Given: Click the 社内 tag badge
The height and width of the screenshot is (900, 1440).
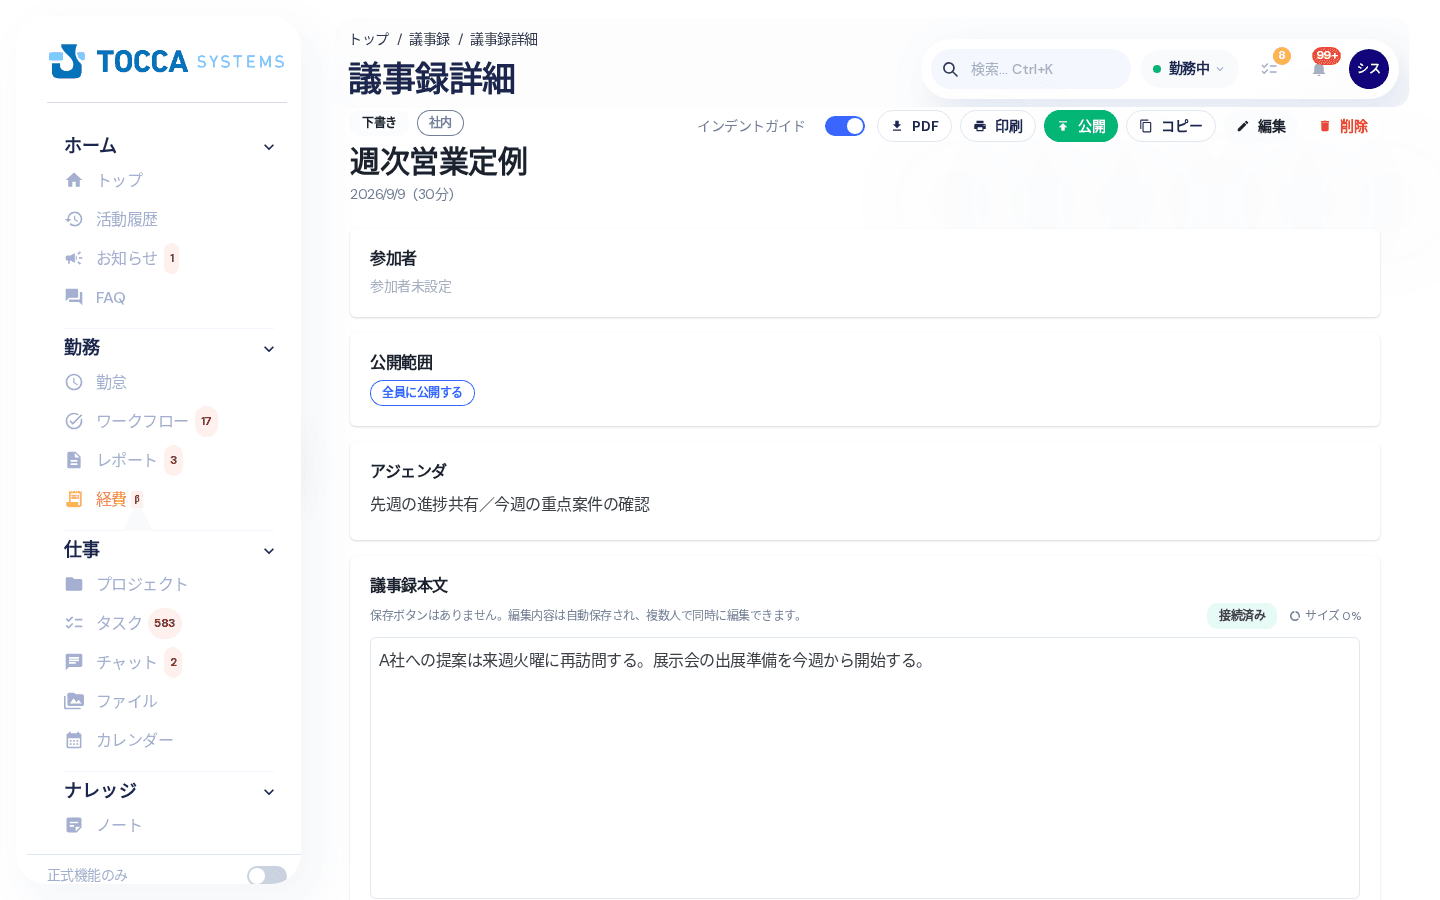Looking at the screenshot, I should coord(440,123).
